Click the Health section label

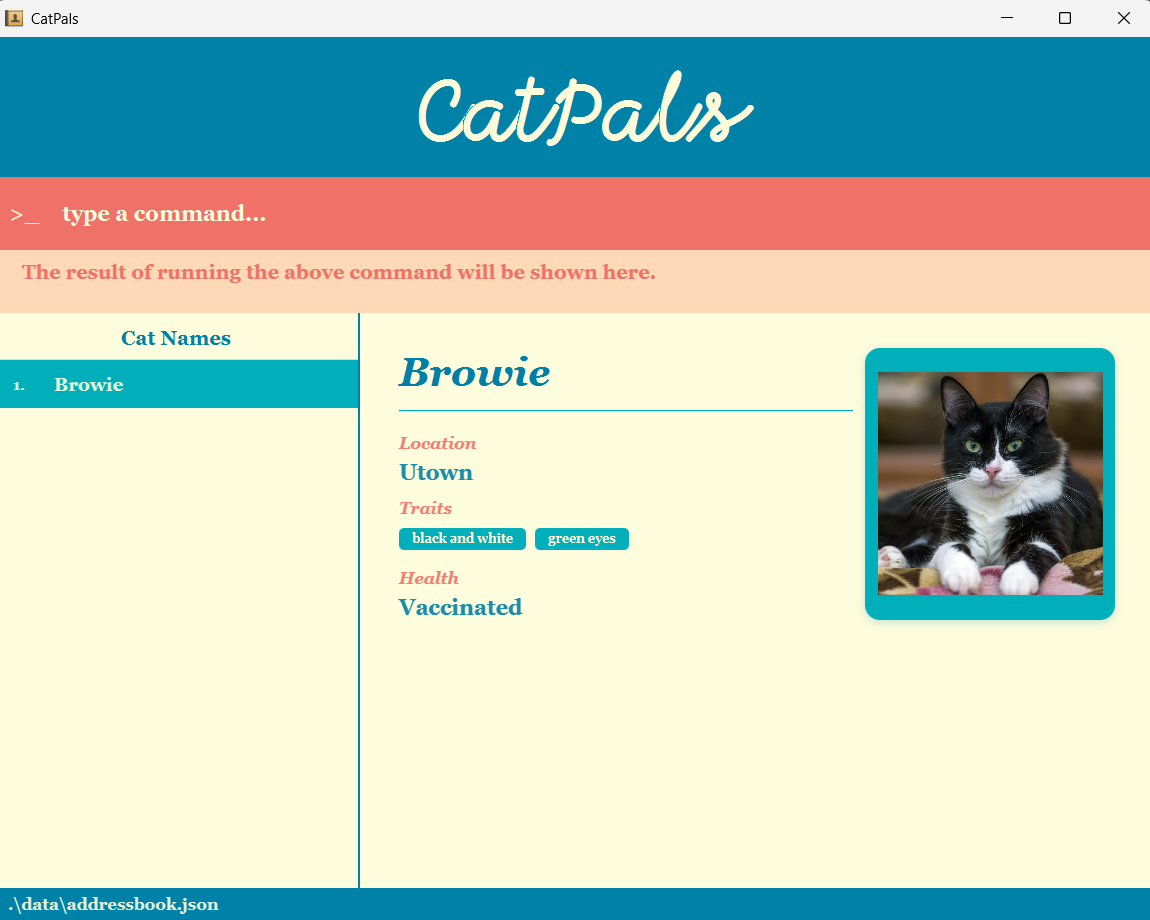428,577
